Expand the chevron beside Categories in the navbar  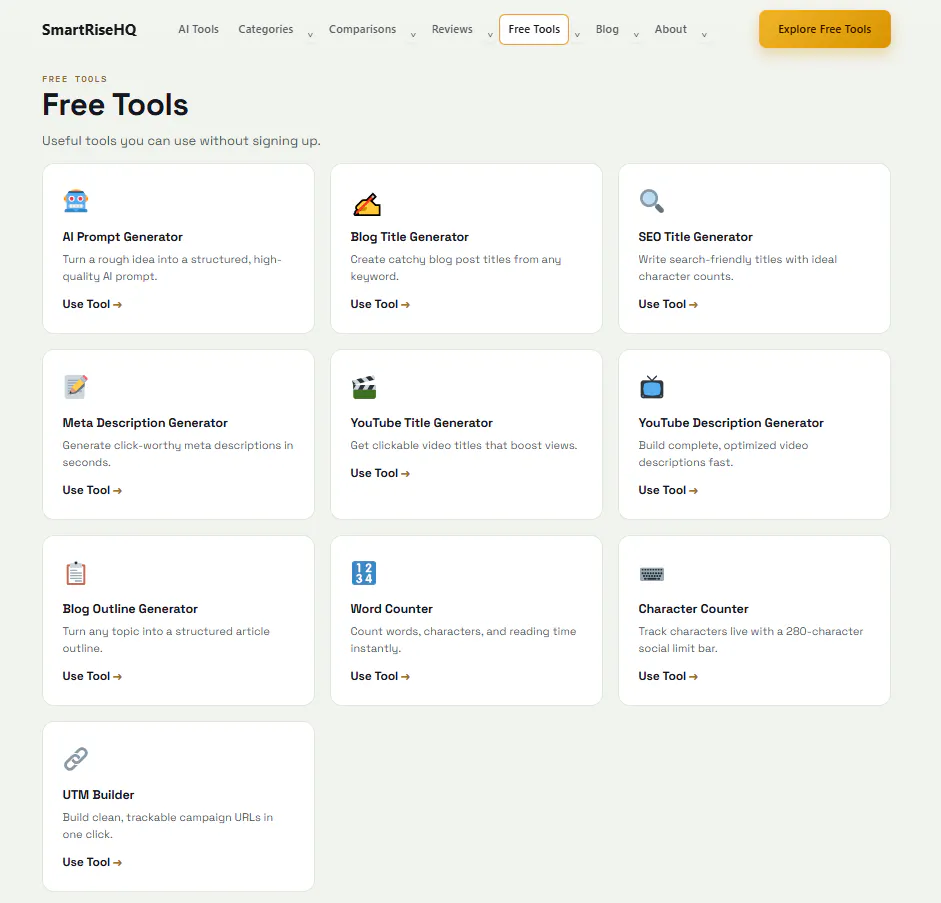click(310, 35)
